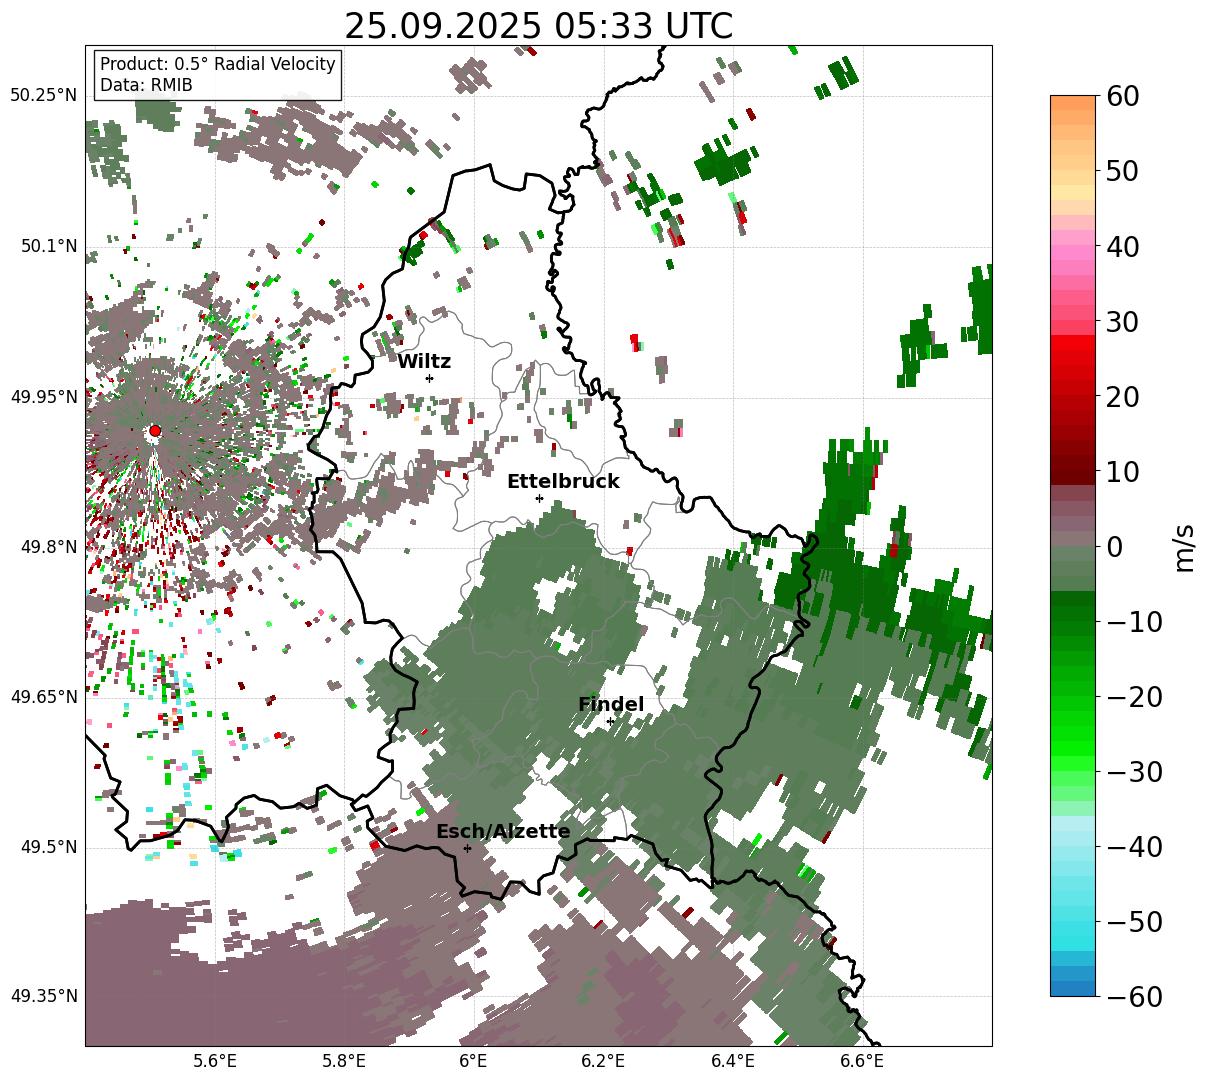This screenshot has width=1207, height=1081.
Task: Click the colorbar 0 tick label
Action: click(1113, 546)
